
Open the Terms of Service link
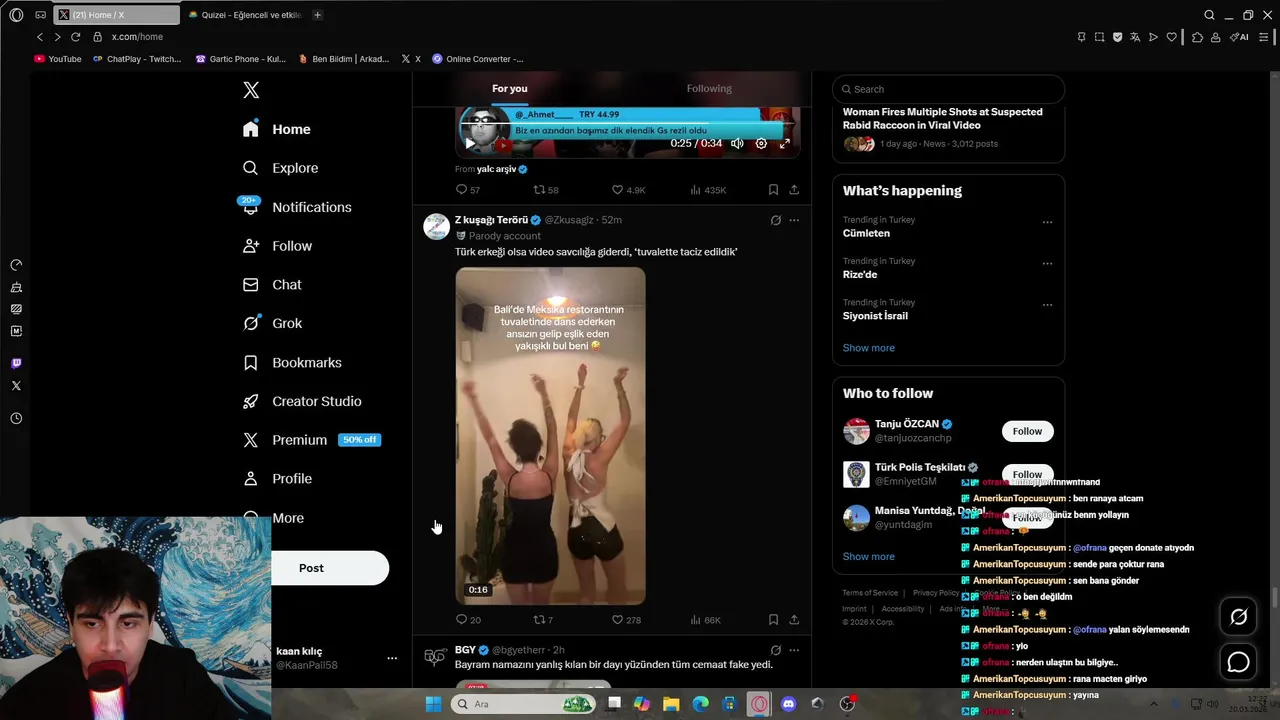870,593
